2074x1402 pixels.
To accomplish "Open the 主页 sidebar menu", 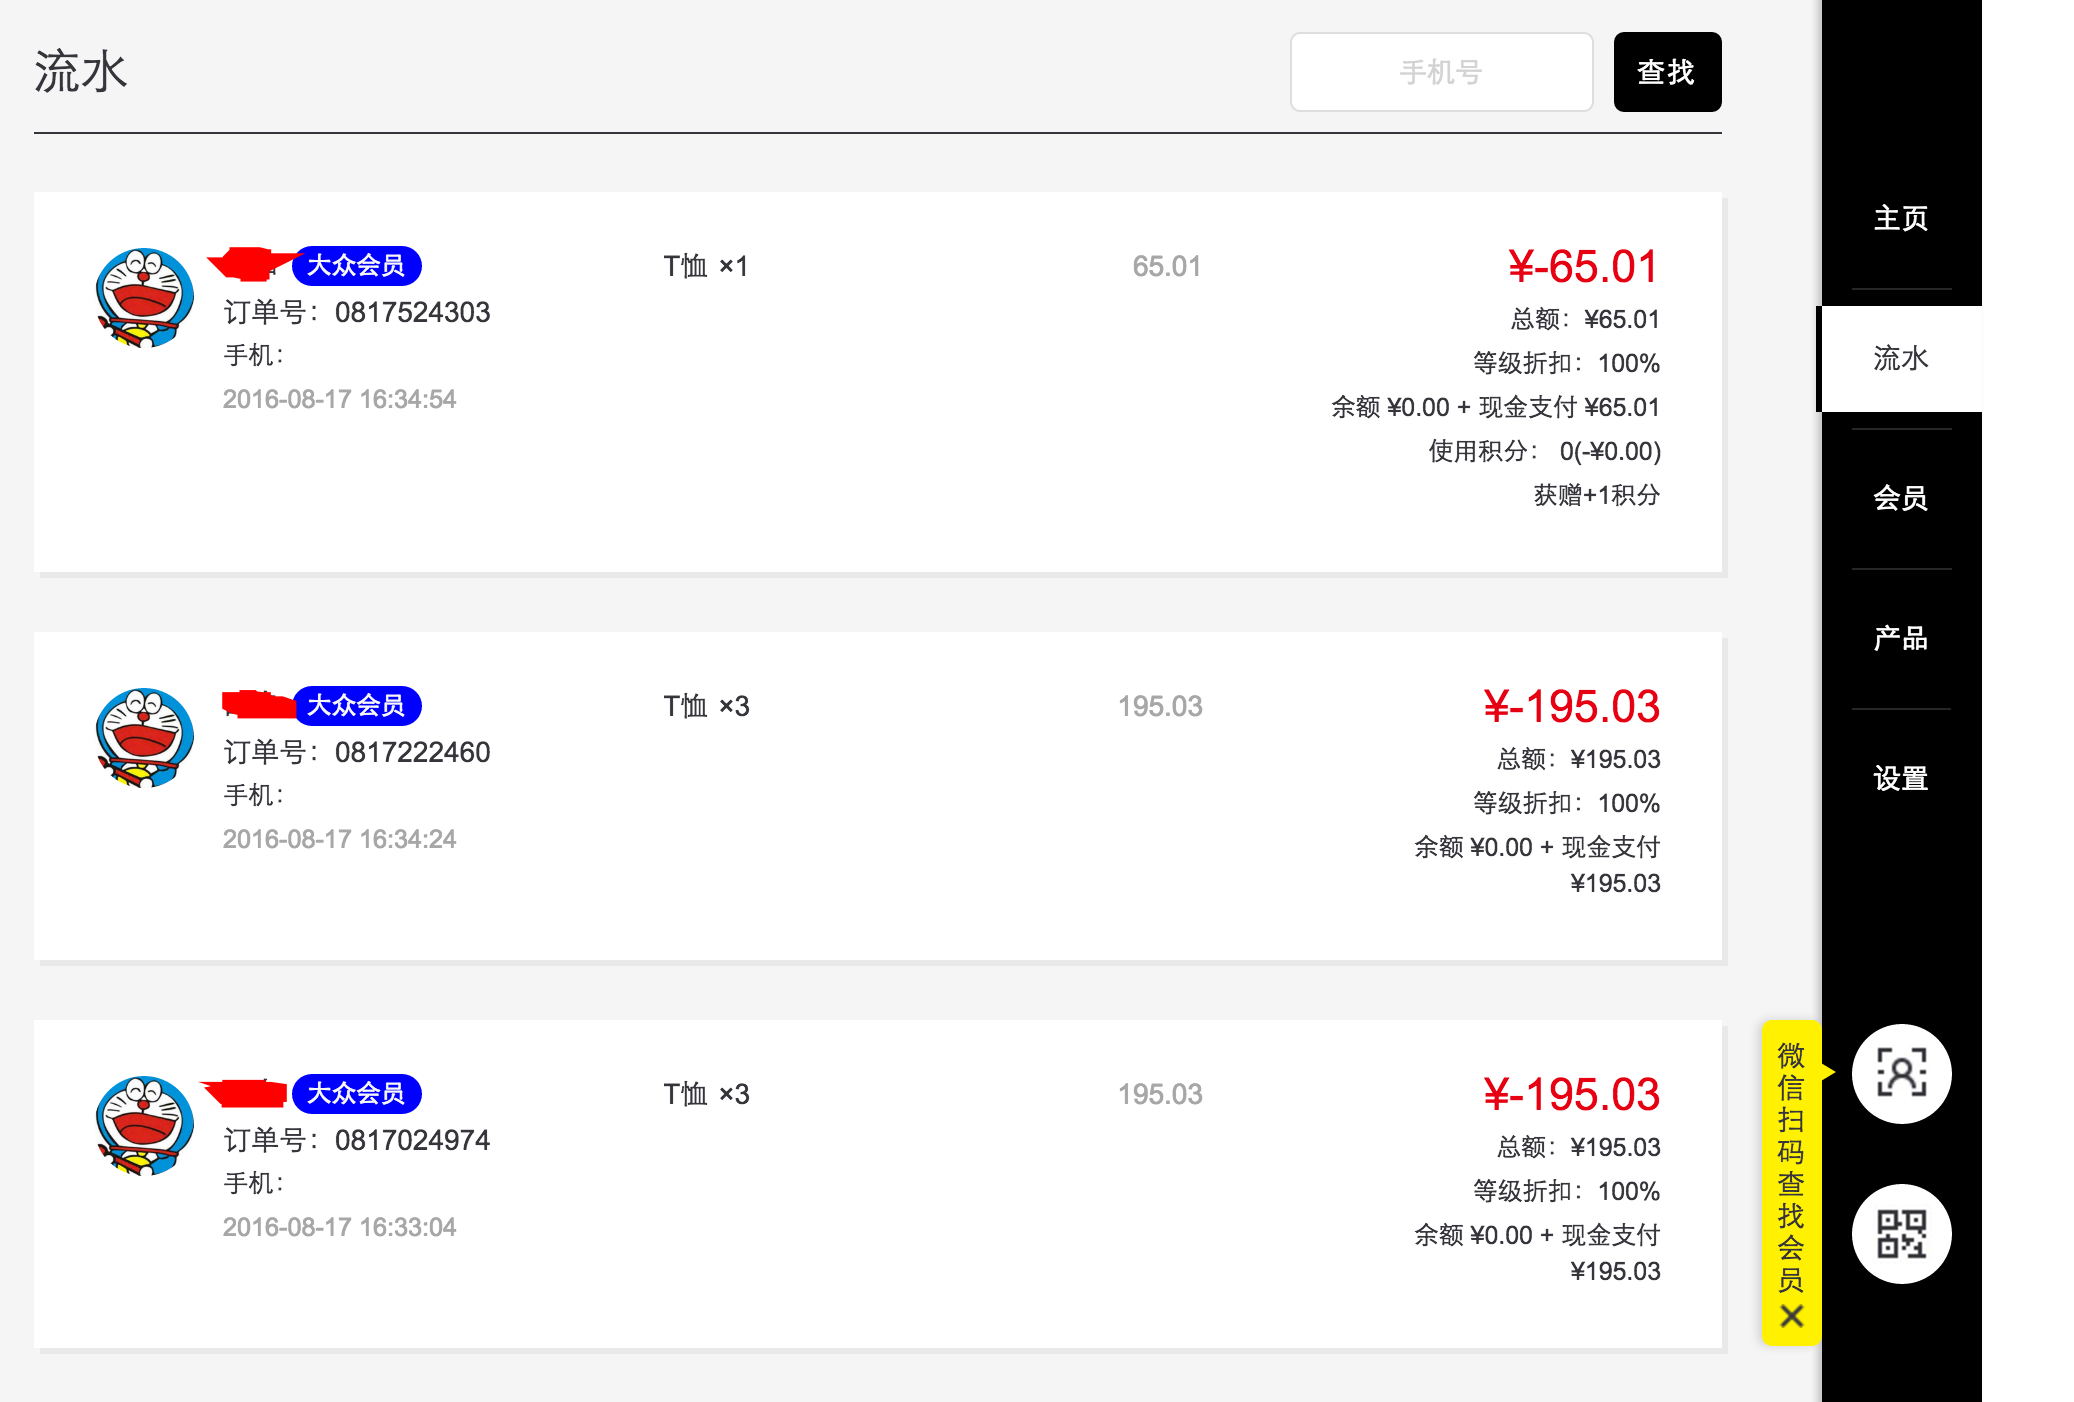I will [x=1901, y=218].
